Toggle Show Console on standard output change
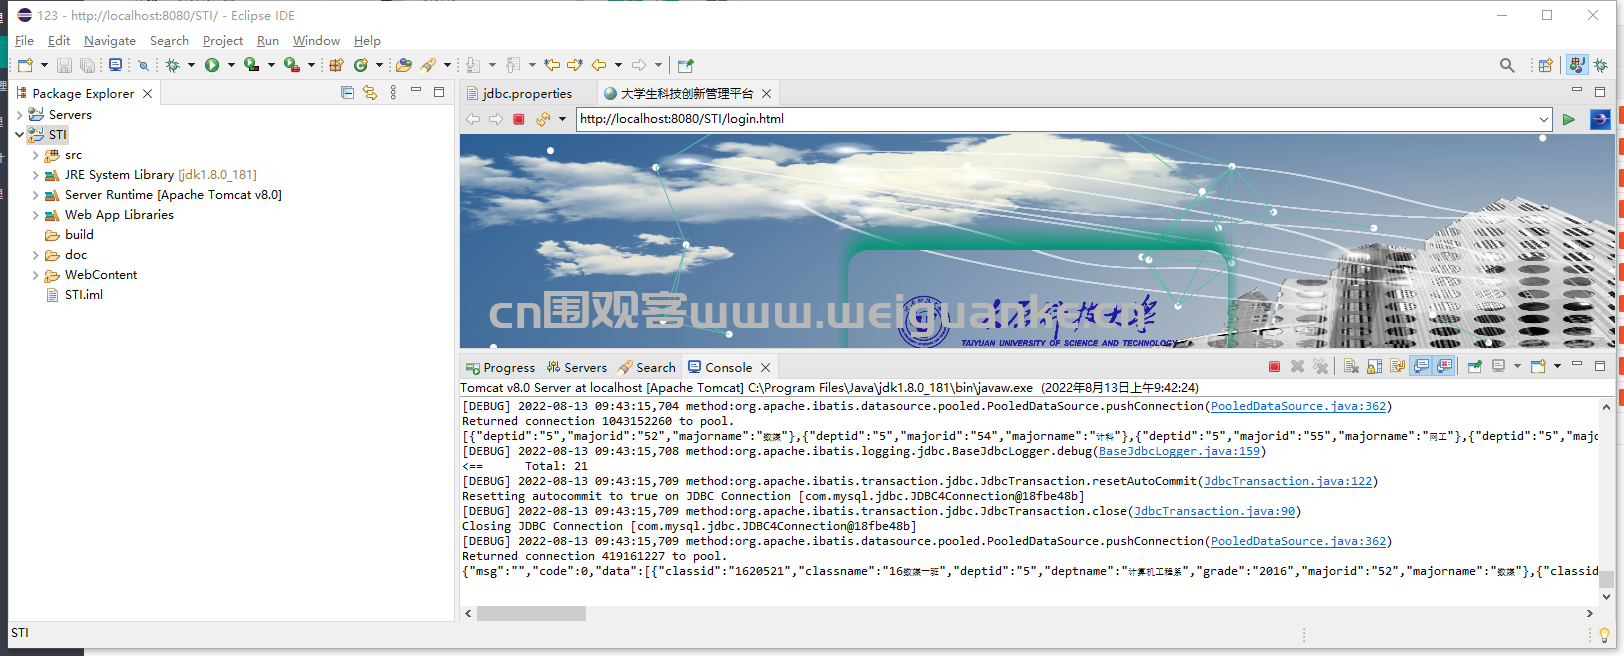The height and width of the screenshot is (656, 1624). [x=1421, y=367]
